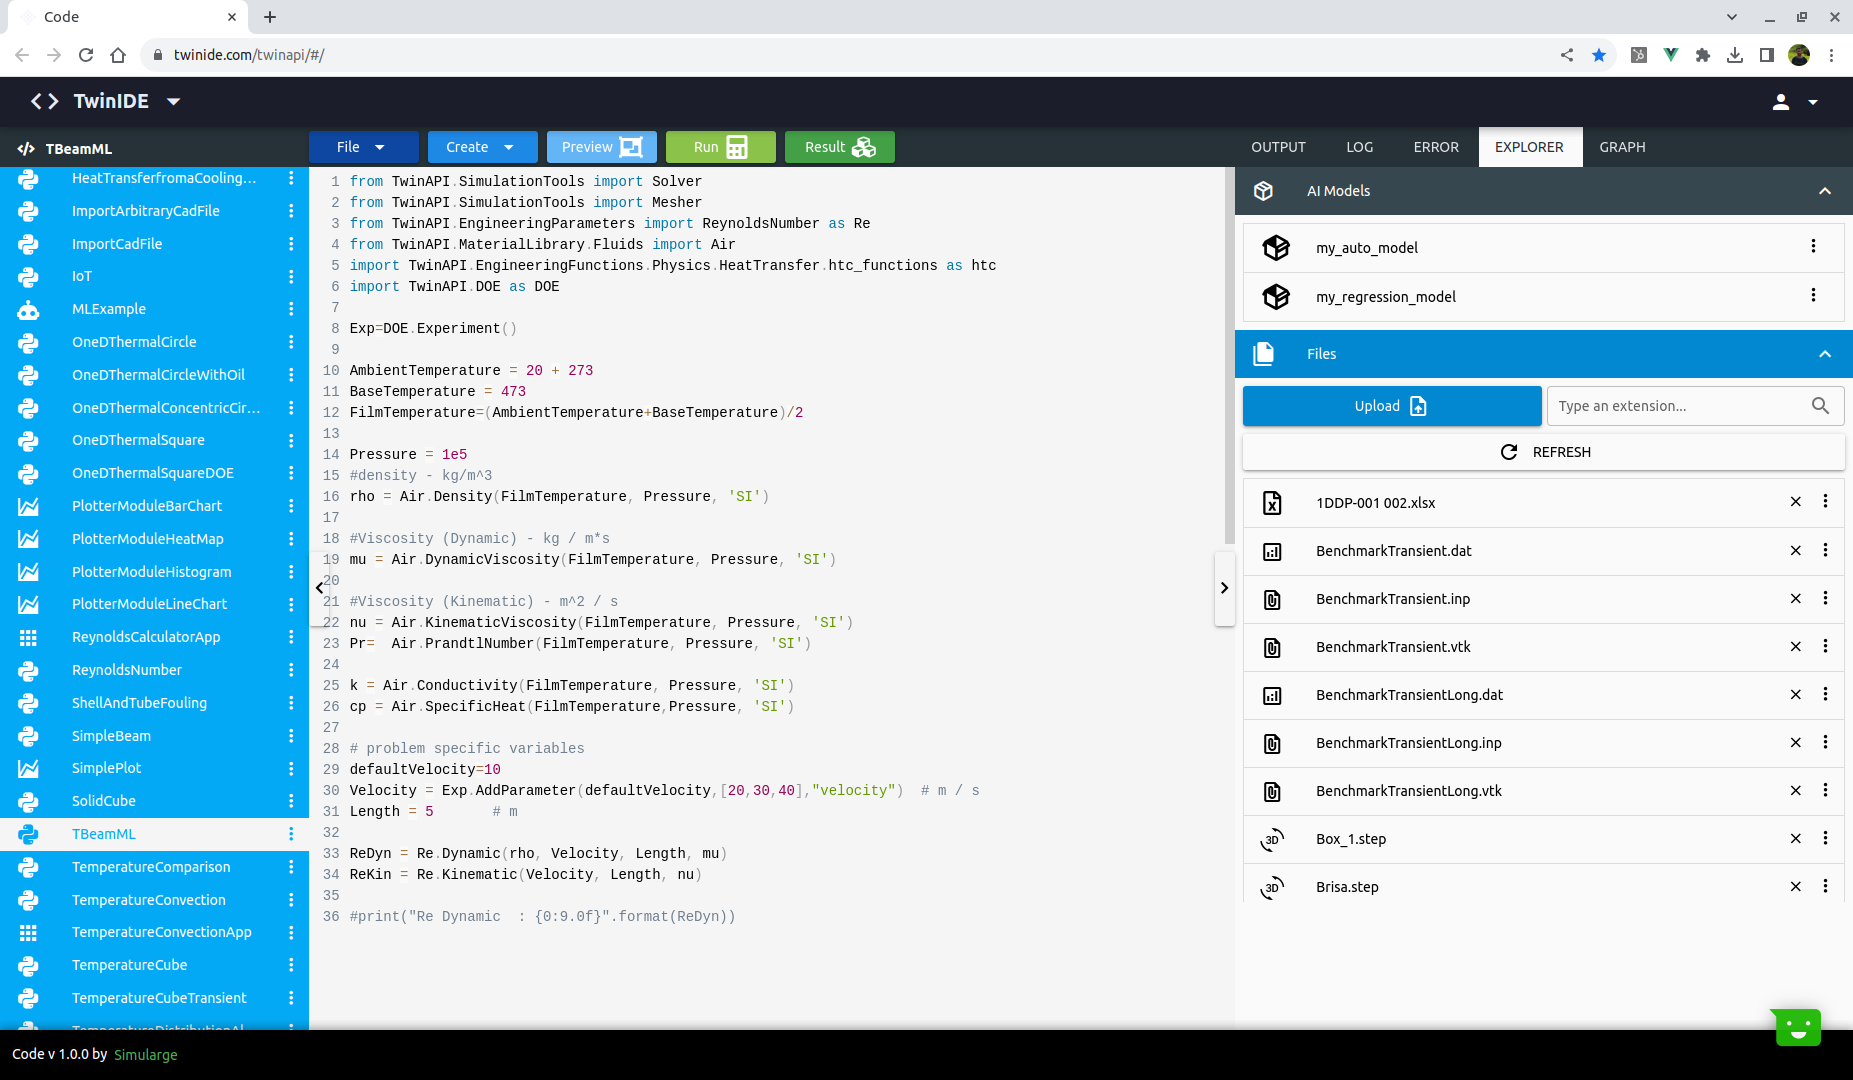The width and height of the screenshot is (1853, 1080).
Task: Open options for MLExample in sidebar
Action: [x=291, y=309]
